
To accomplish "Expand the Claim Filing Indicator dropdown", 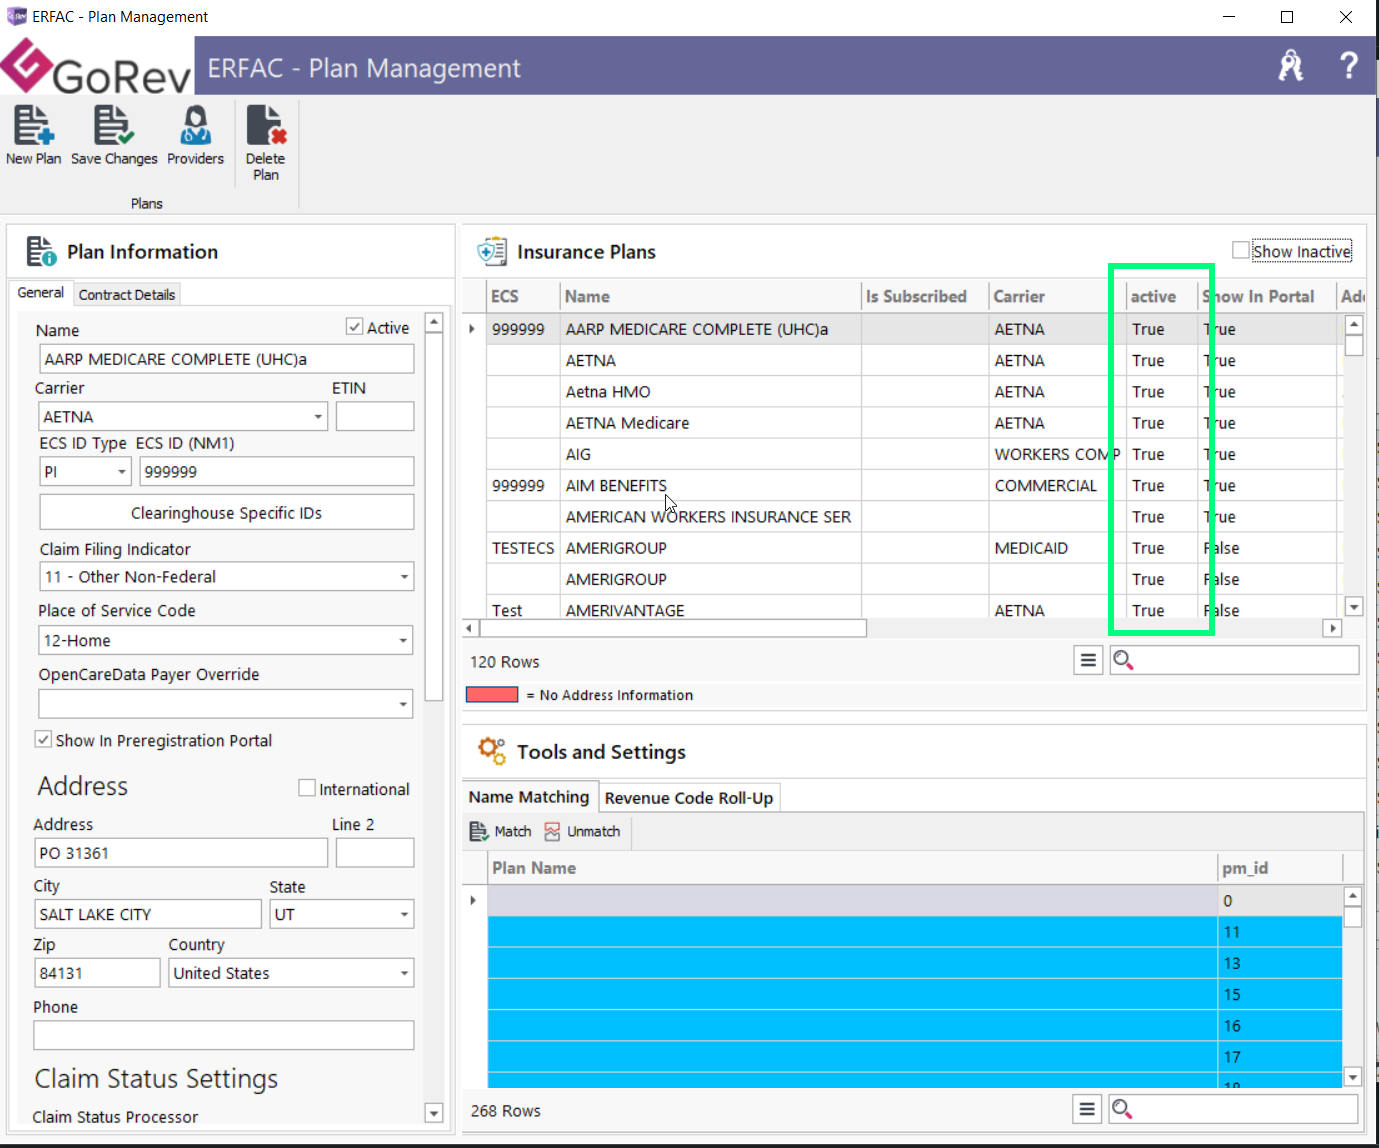I will [x=404, y=577].
